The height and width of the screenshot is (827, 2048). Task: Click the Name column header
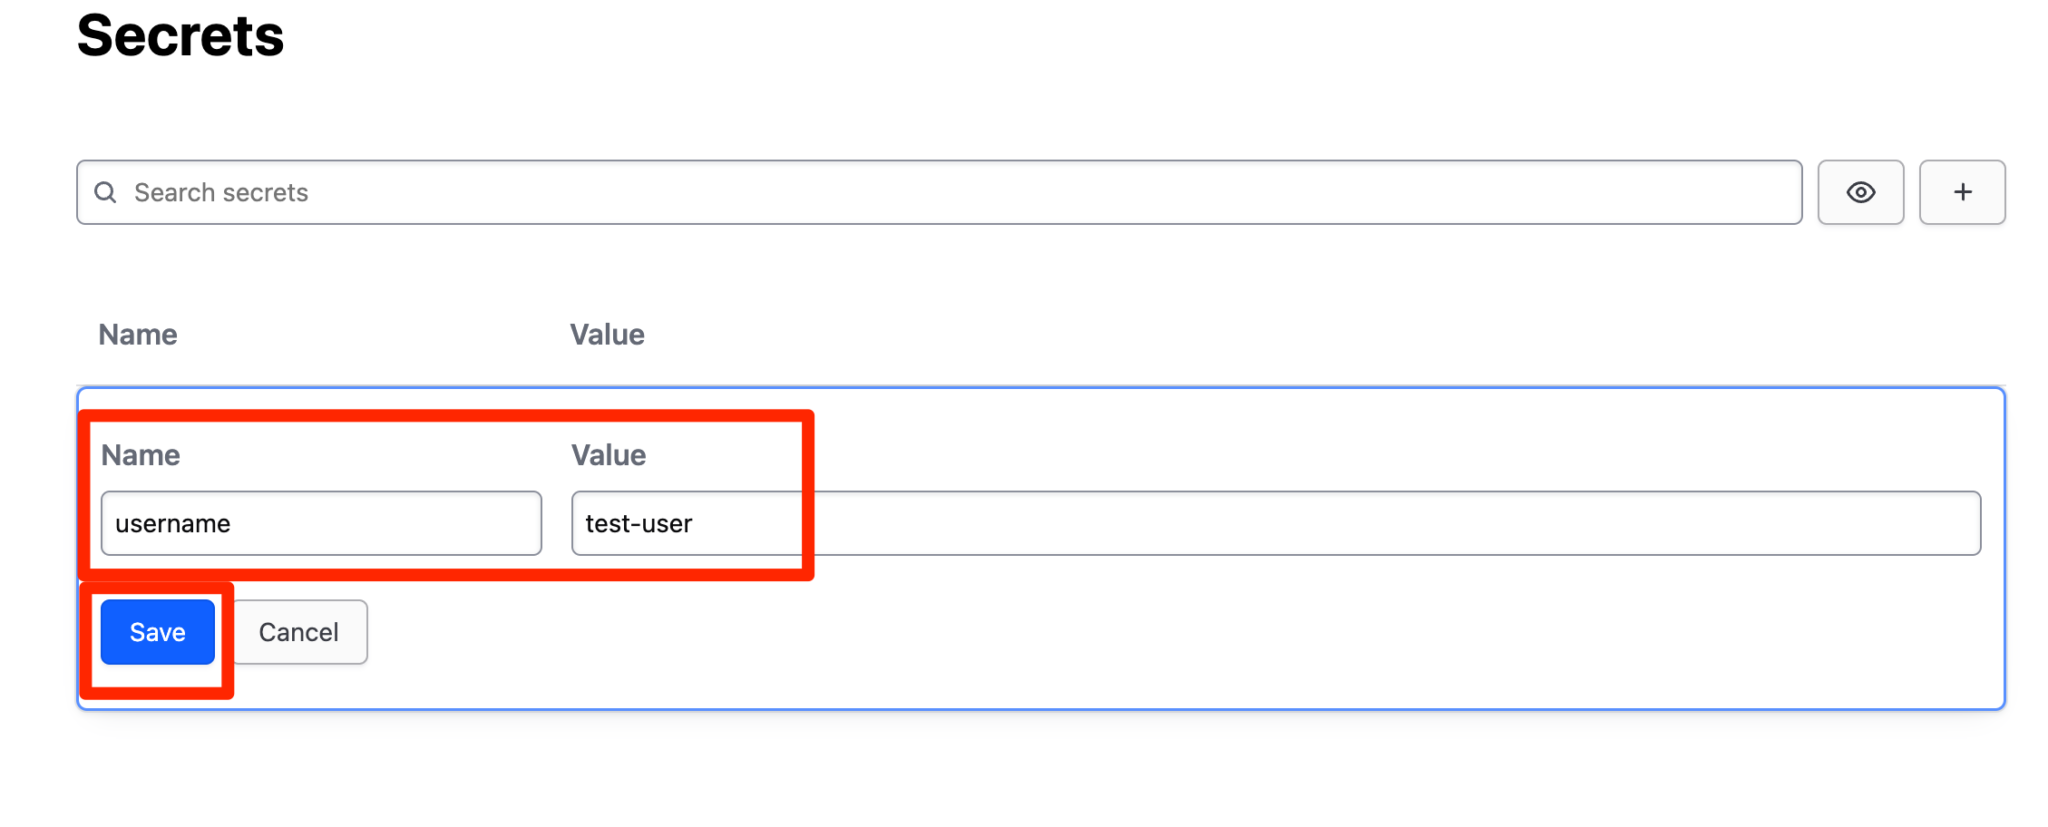137,334
